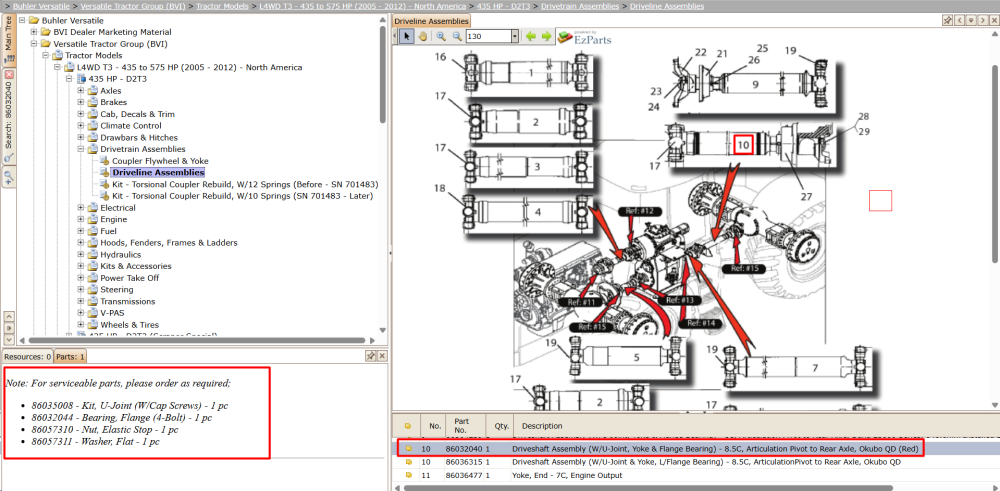
Task: Expand the Cab, Decals & Trim folder
Action: pyautogui.click(x=81, y=114)
